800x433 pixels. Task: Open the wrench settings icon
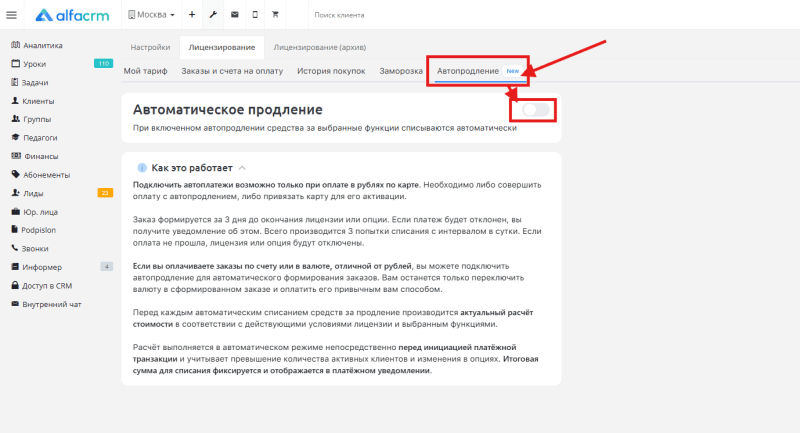[x=213, y=16]
